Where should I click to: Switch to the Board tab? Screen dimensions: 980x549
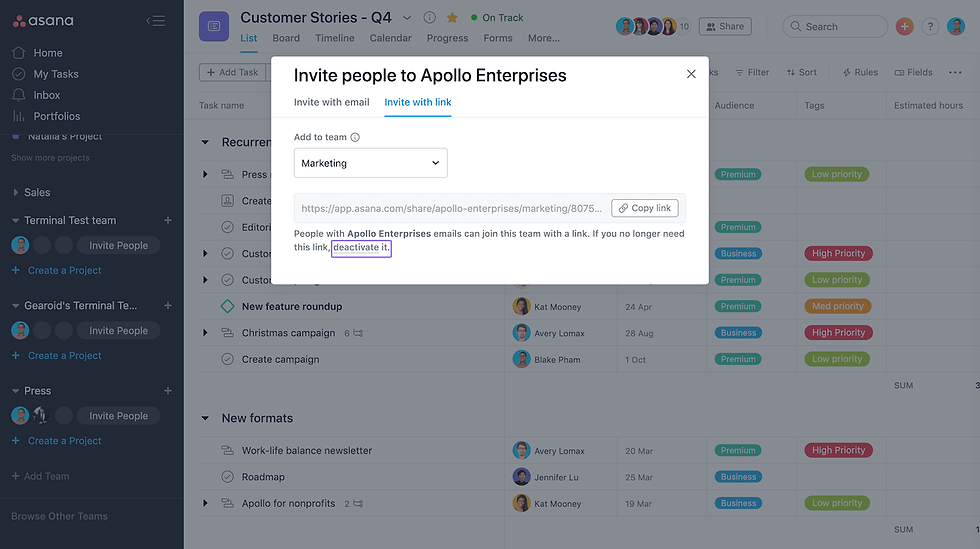tap(286, 38)
